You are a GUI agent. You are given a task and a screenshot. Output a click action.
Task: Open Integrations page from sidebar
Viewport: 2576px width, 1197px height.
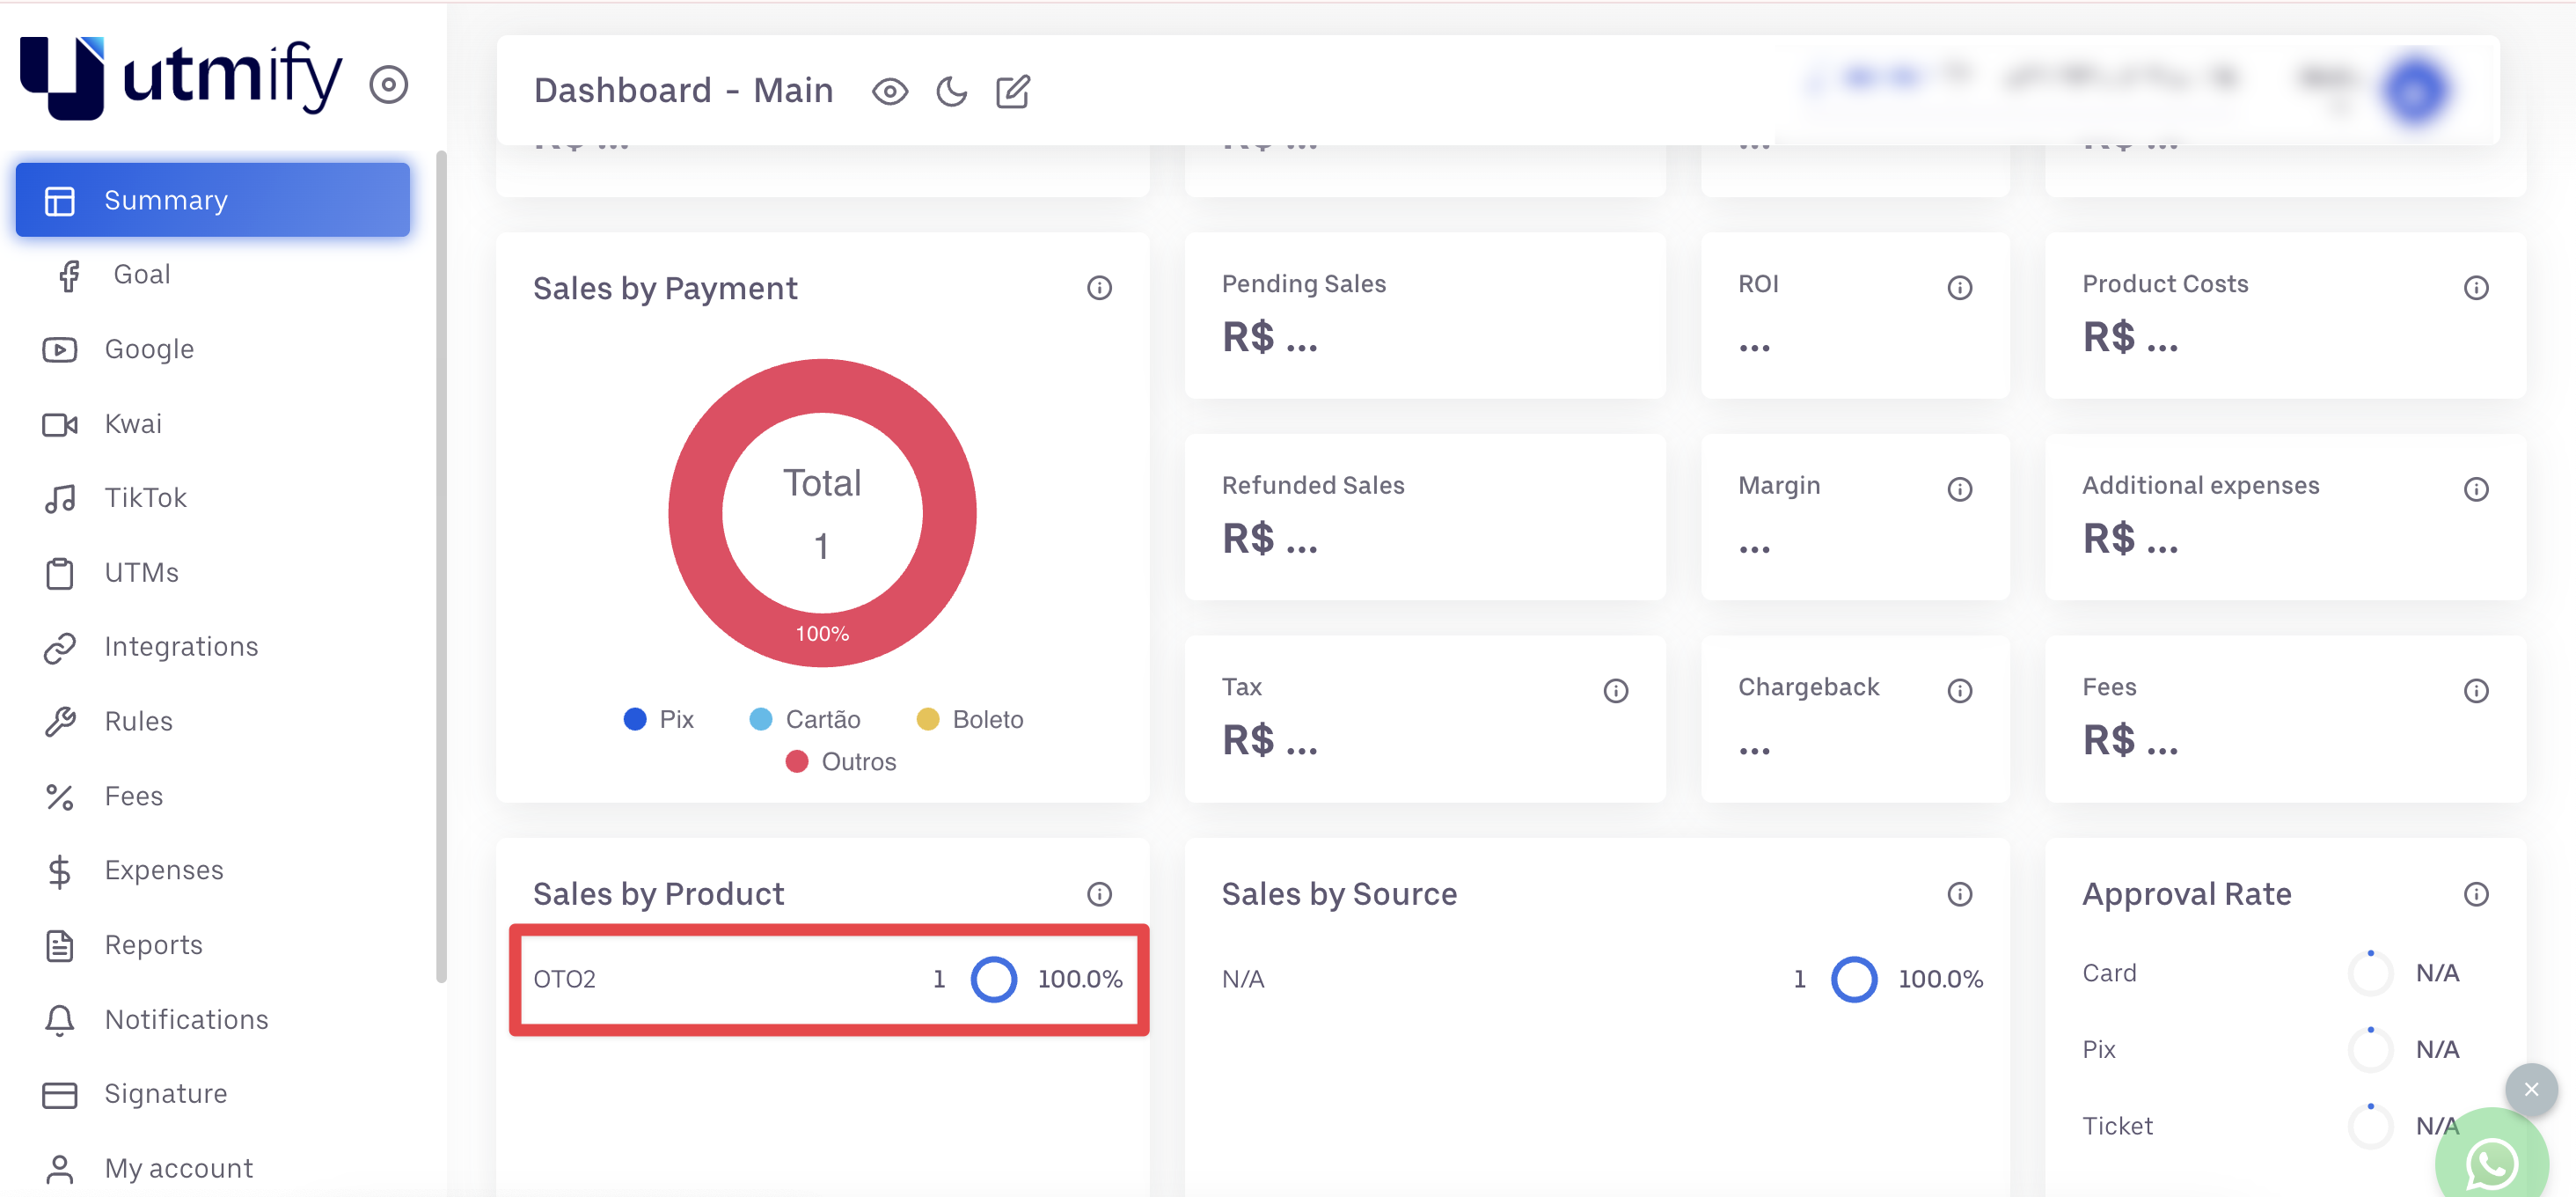(181, 647)
